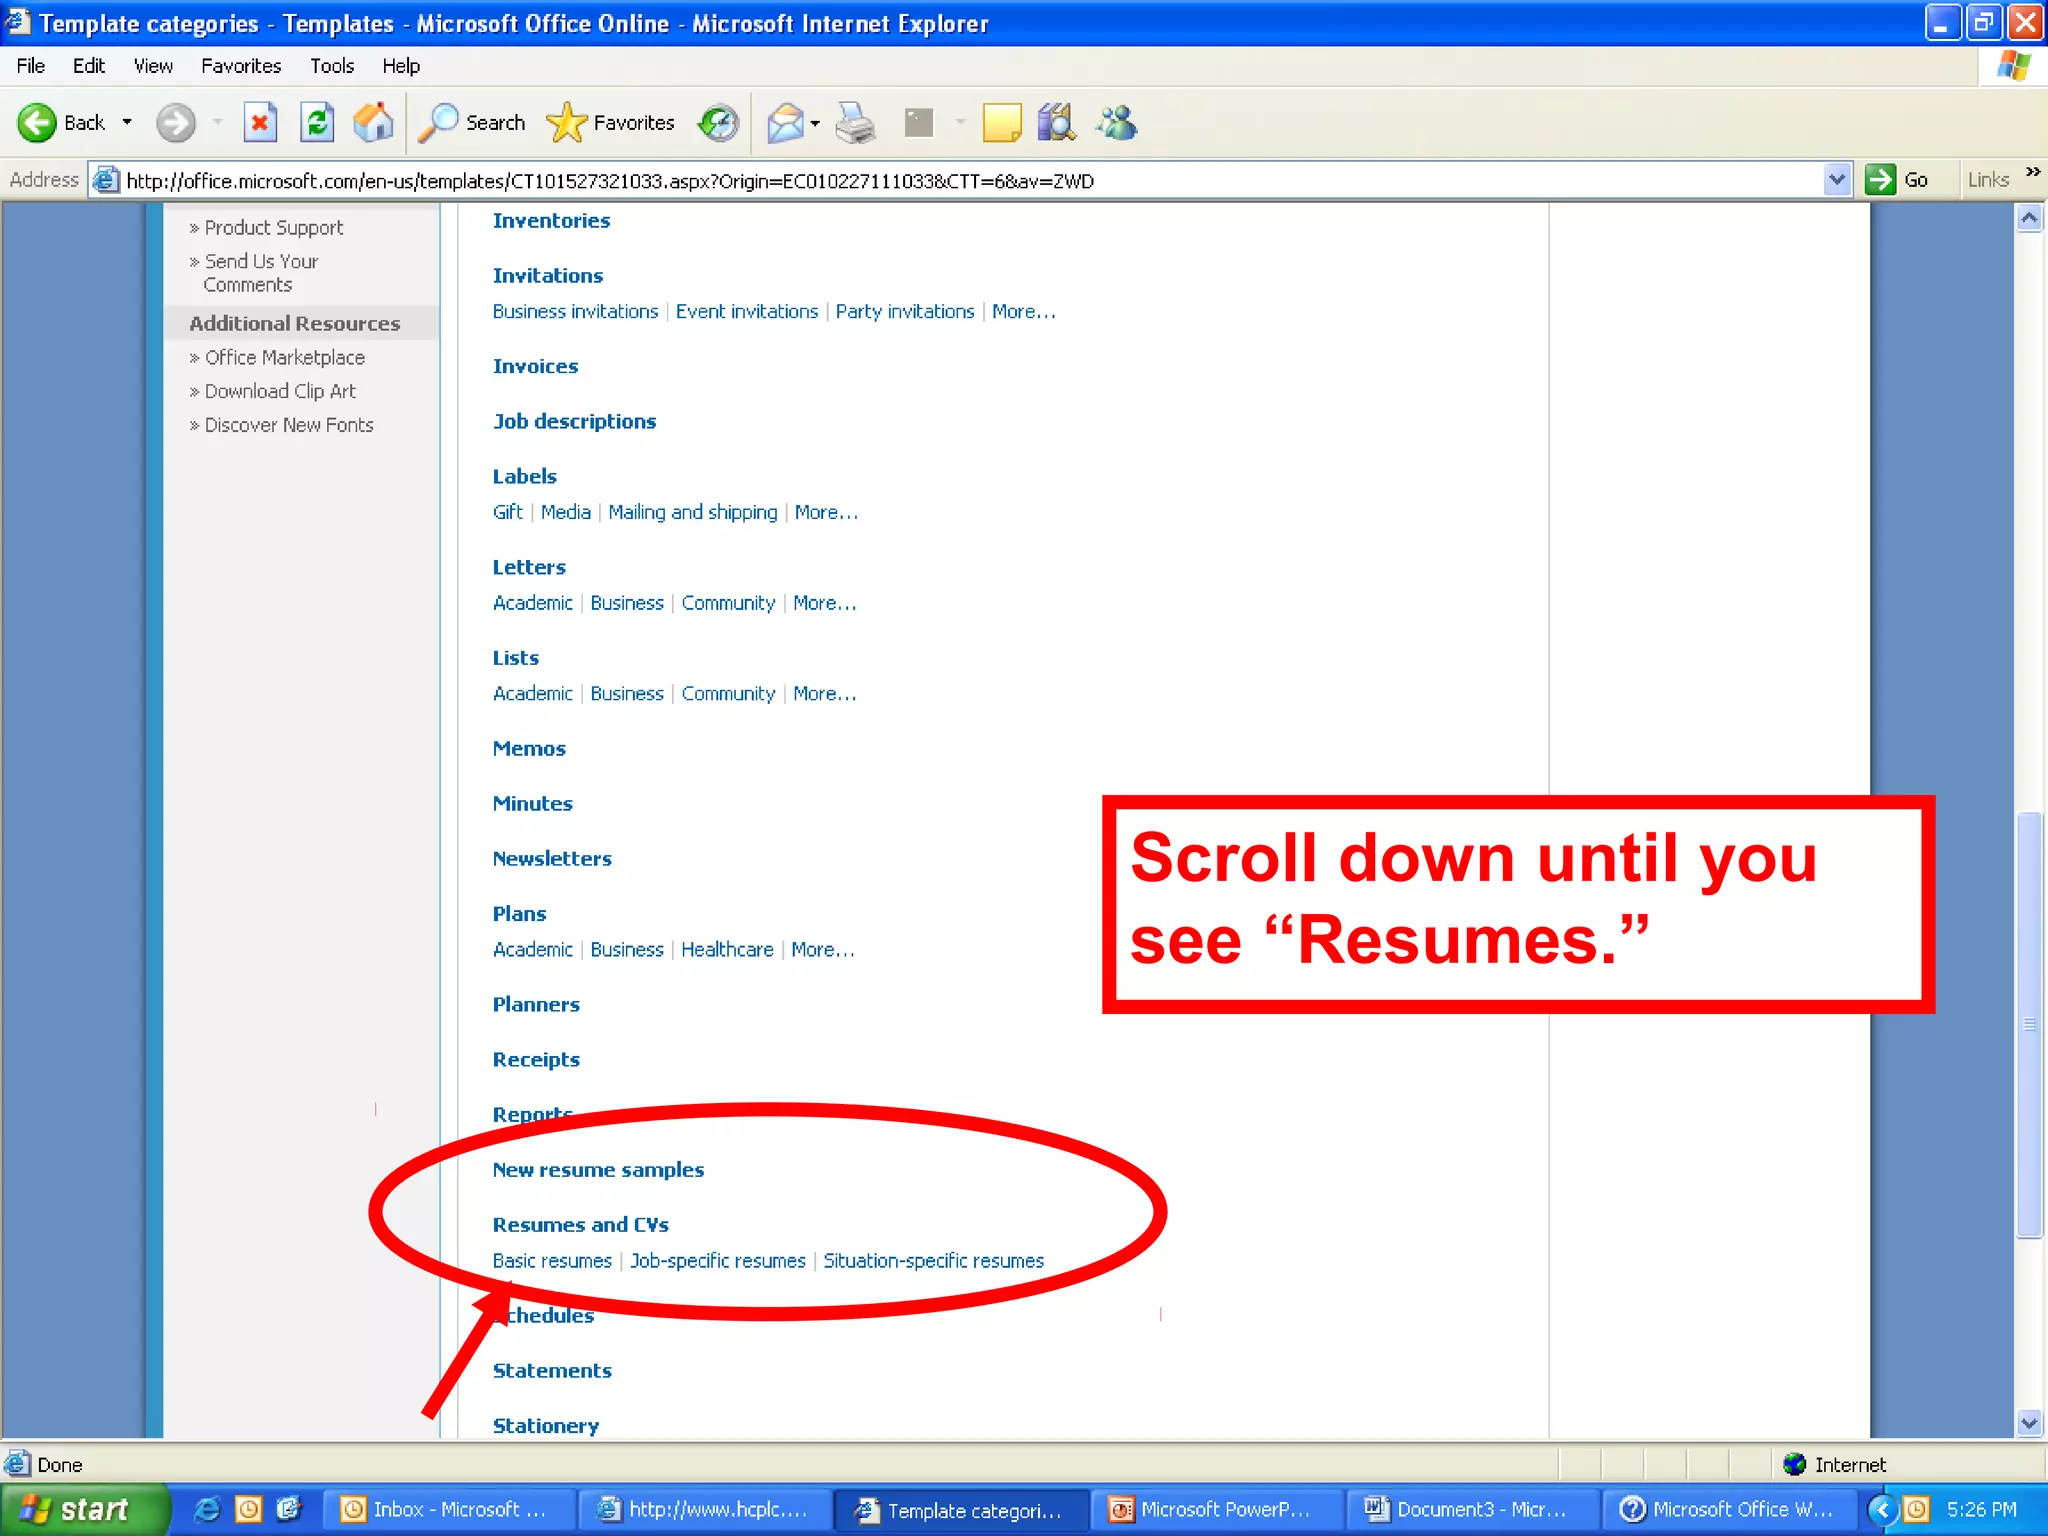Click the scrollbar down arrow
The image size is (2048, 1536).
(x=2029, y=1423)
